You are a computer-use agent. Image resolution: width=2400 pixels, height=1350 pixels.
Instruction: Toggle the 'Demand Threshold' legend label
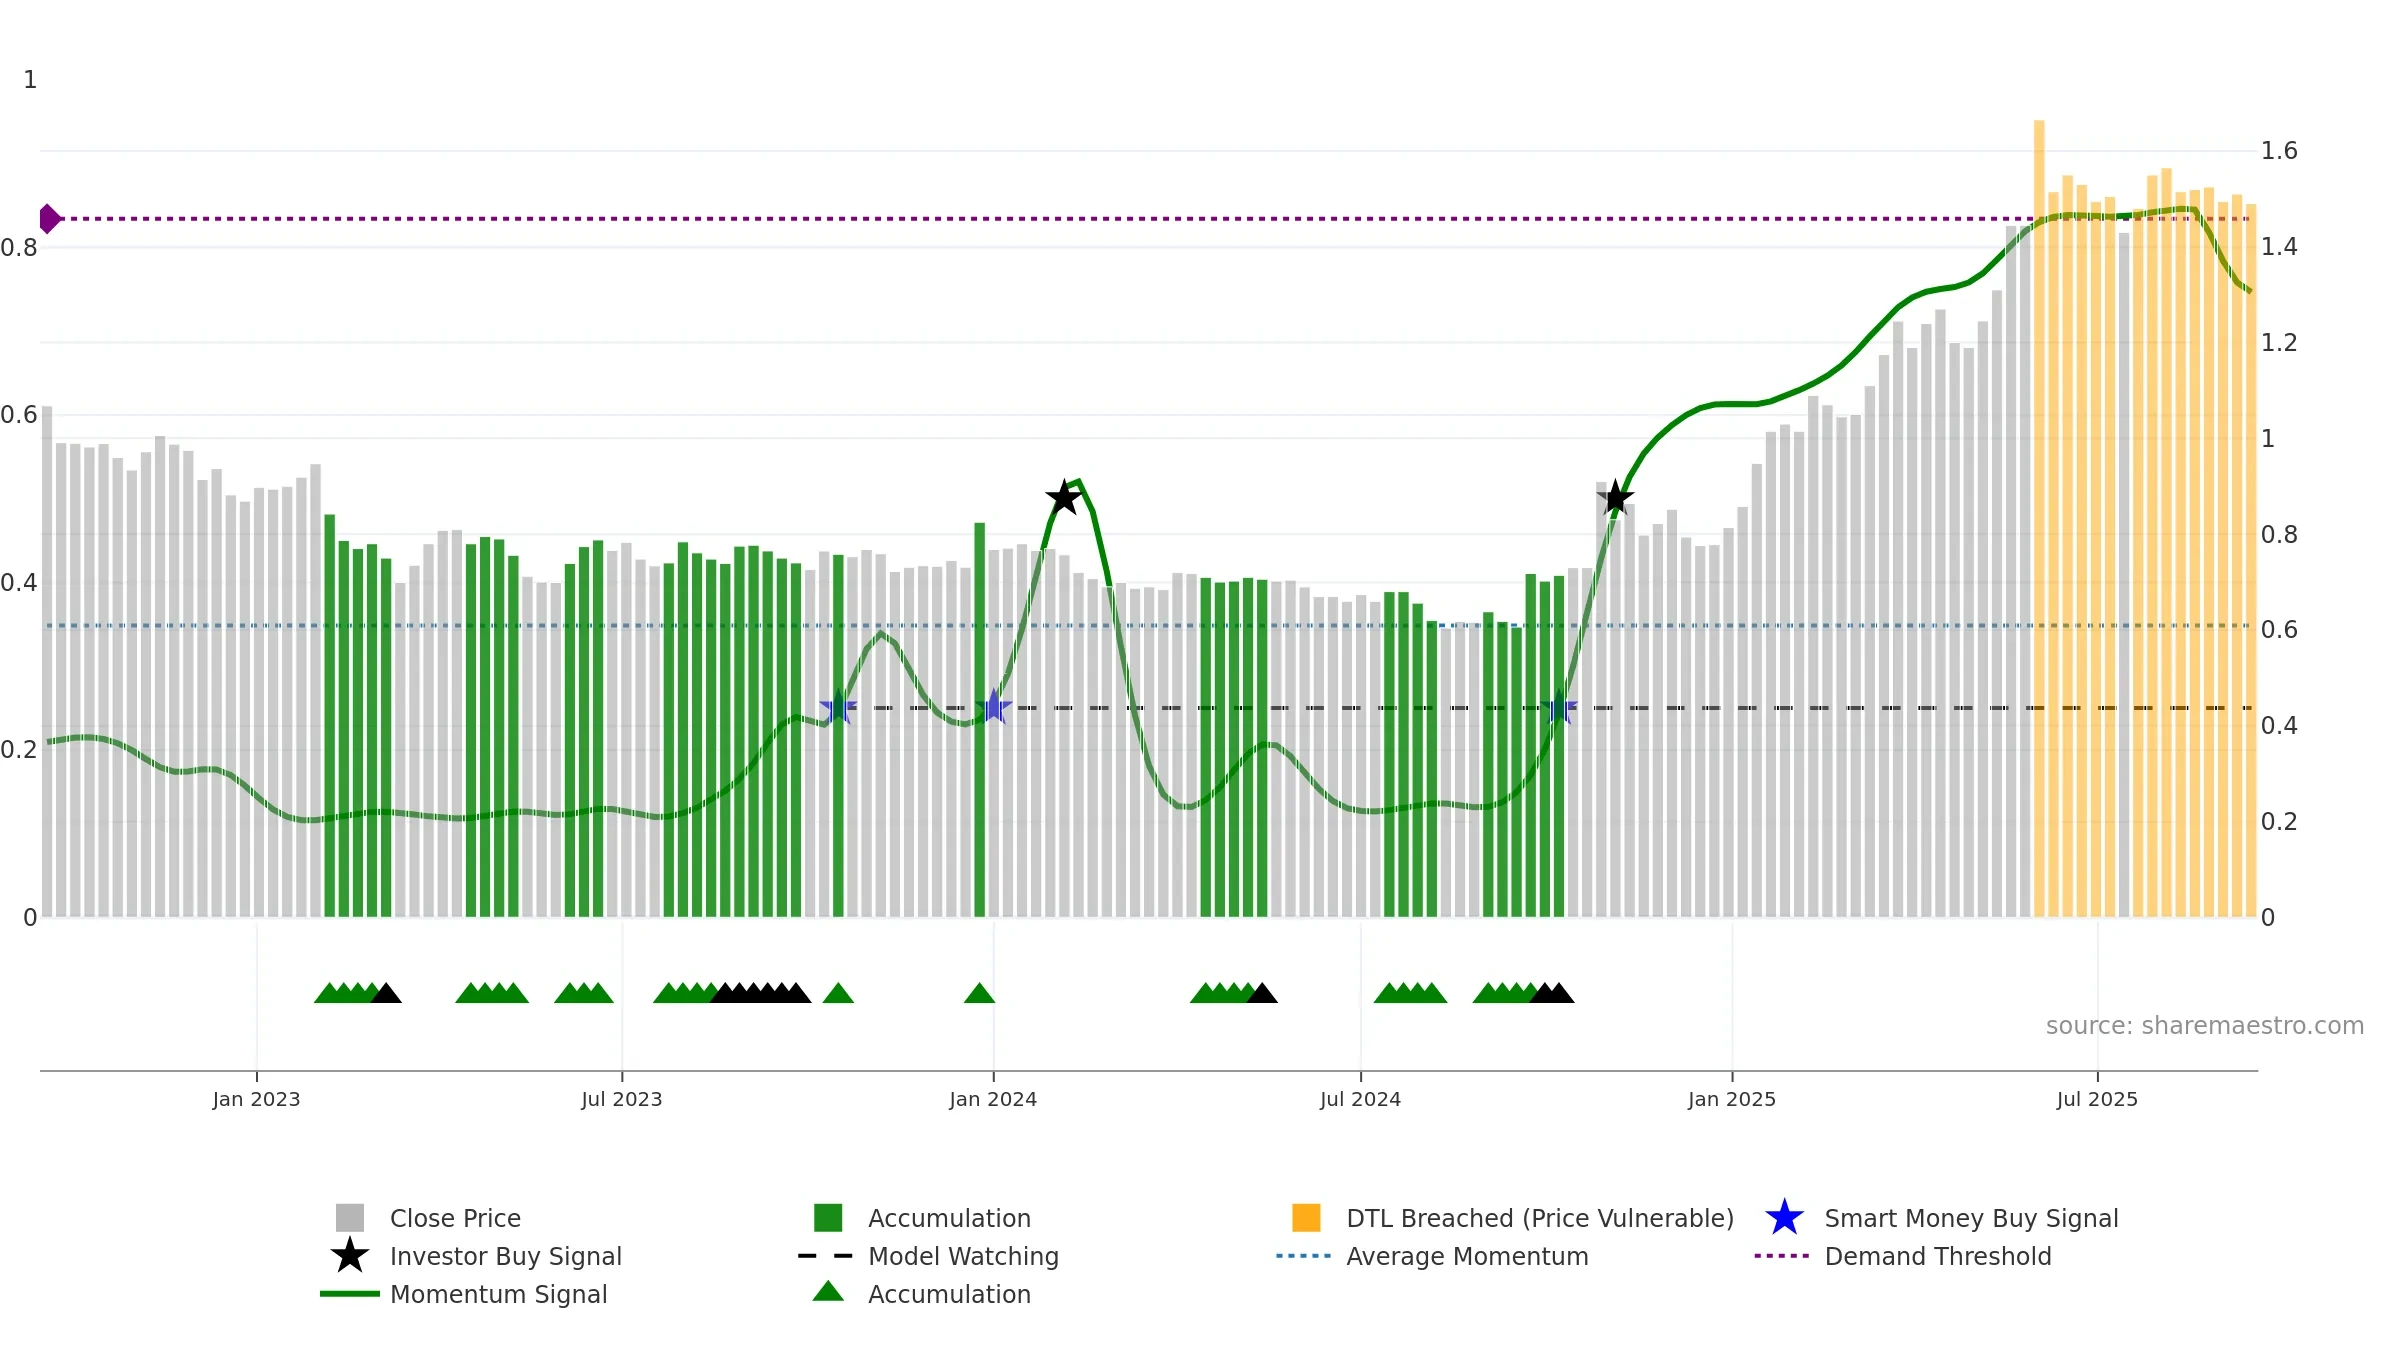click(1938, 1256)
